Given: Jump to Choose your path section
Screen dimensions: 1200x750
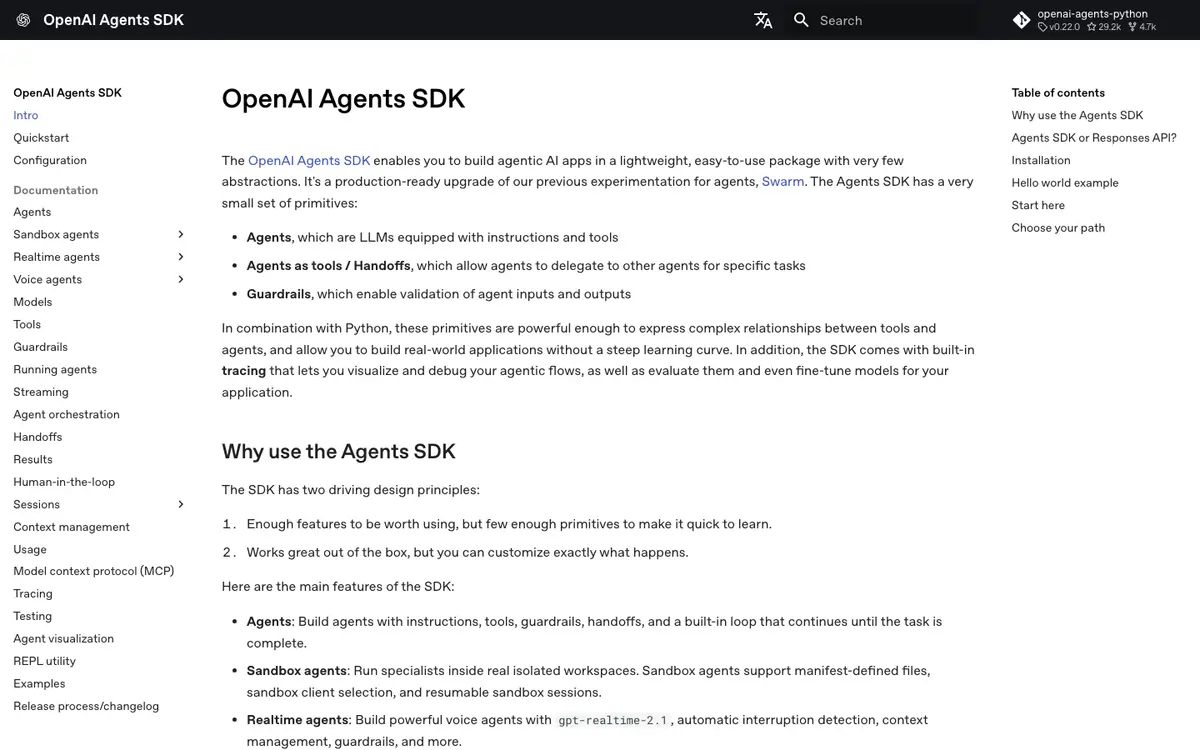Looking at the screenshot, I should (x=1058, y=228).
